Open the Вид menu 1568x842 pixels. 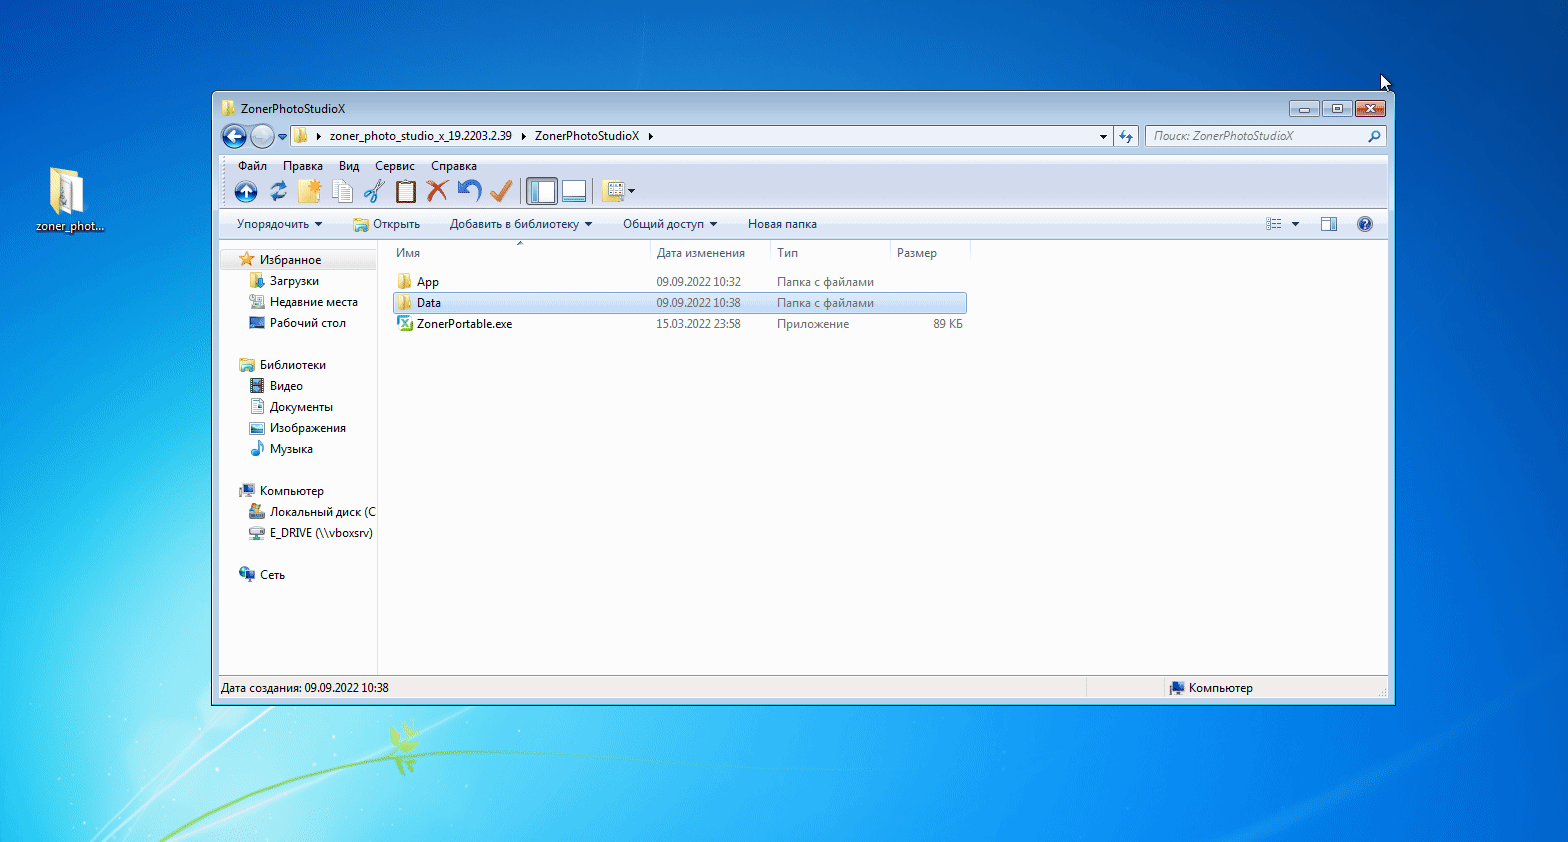coord(349,166)
